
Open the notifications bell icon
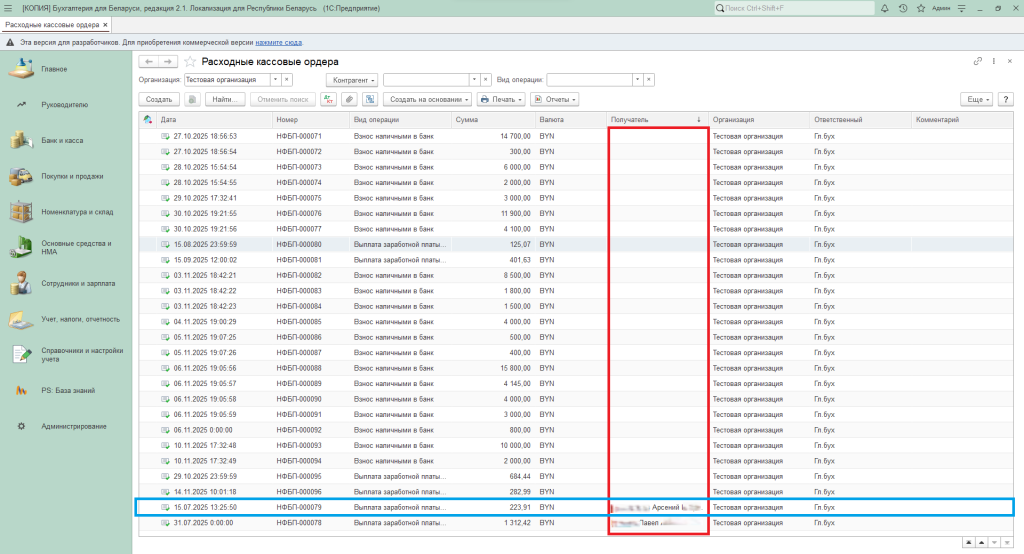[886, 8]
